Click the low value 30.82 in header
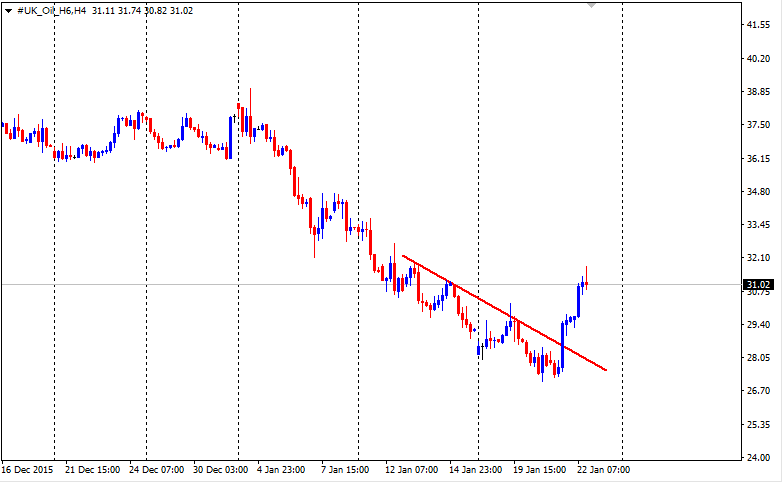 pos(155,10)
